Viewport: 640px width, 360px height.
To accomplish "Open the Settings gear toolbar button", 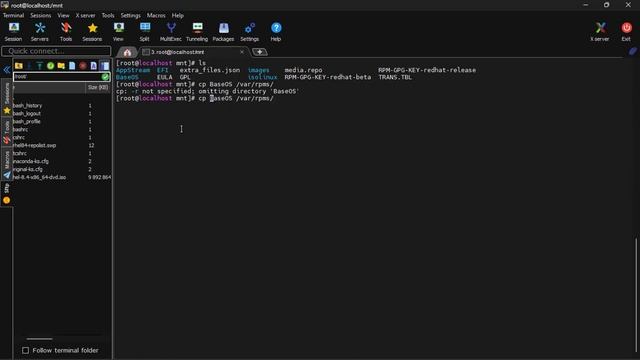I will (x=249, y=32).
